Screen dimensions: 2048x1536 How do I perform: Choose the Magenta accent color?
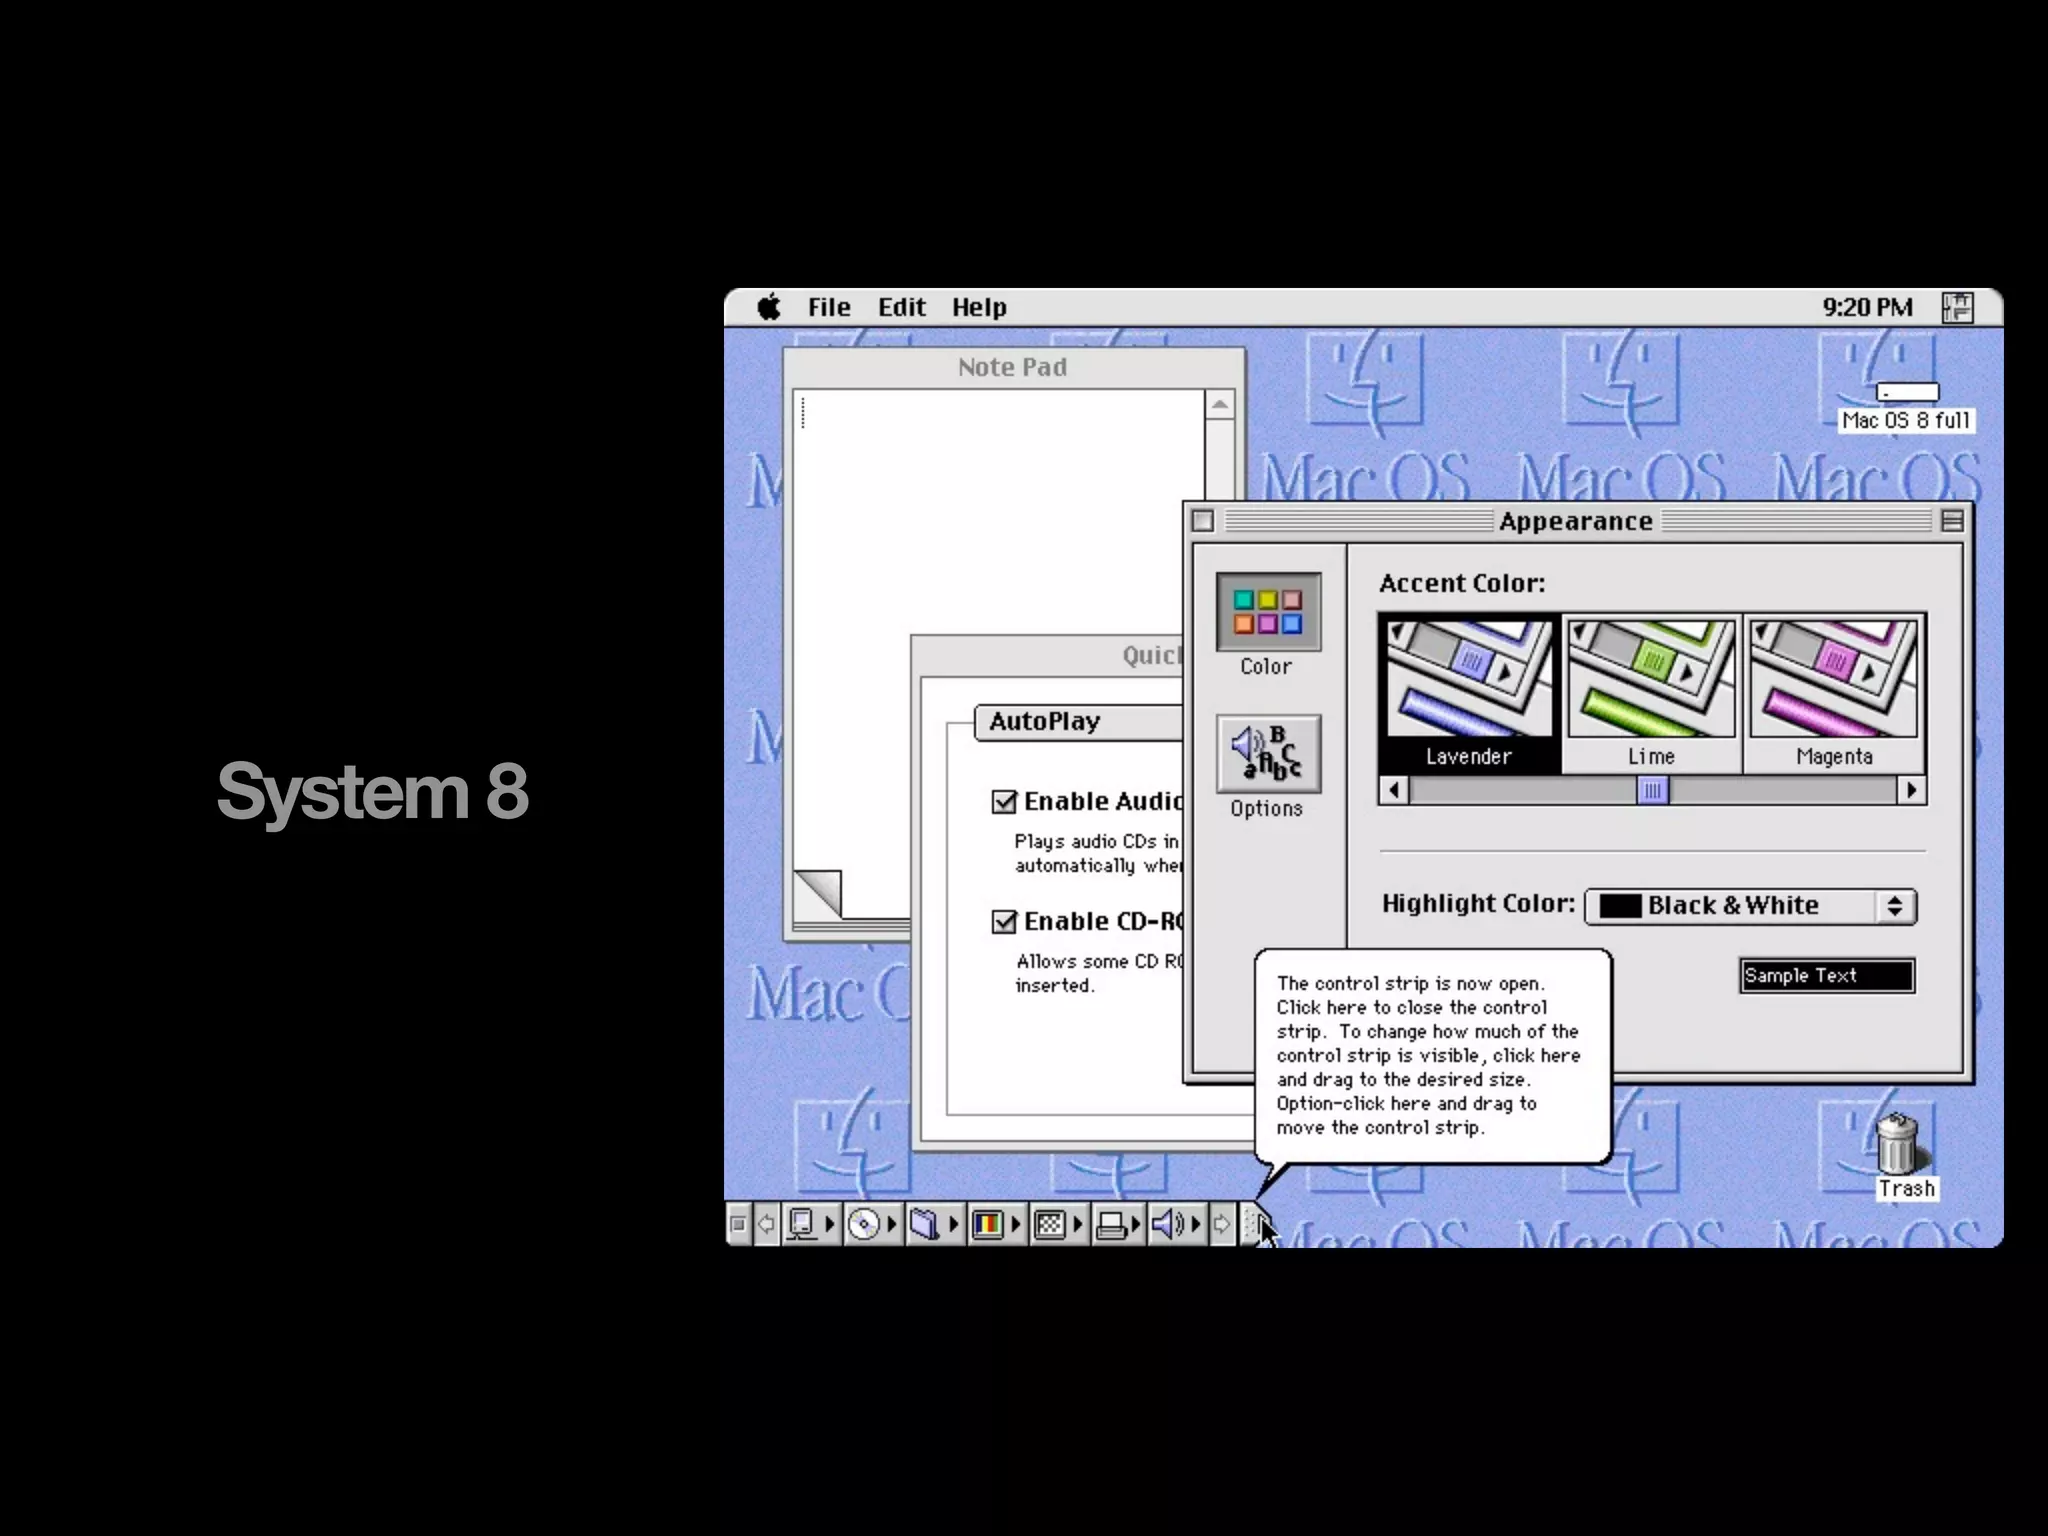[x=1834, y=694]
